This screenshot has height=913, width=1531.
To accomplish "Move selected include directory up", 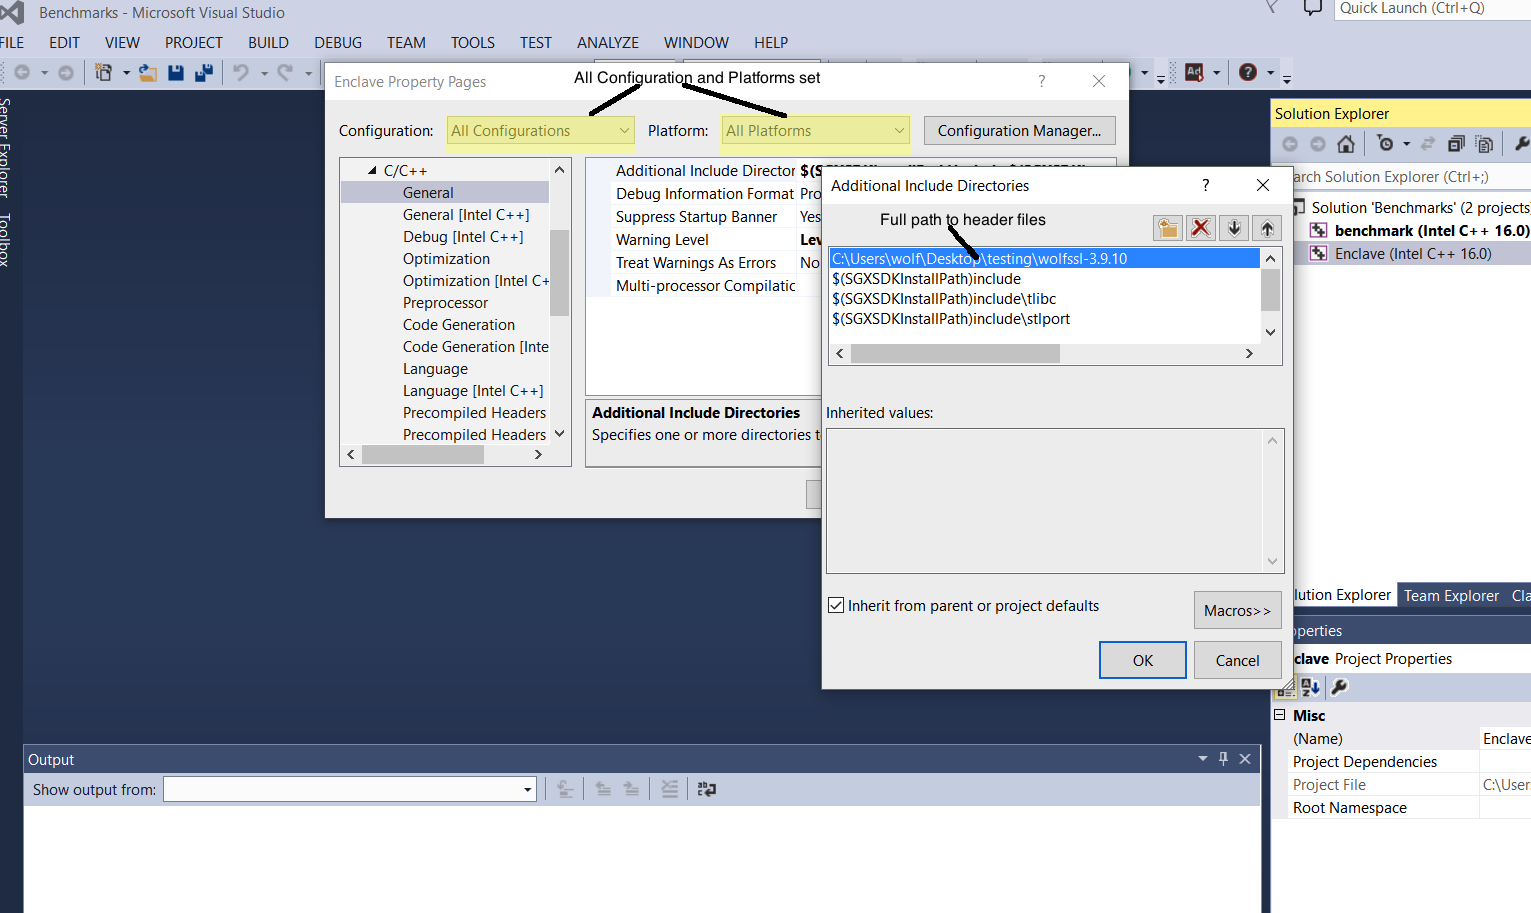I will (x=1267, y=228).
